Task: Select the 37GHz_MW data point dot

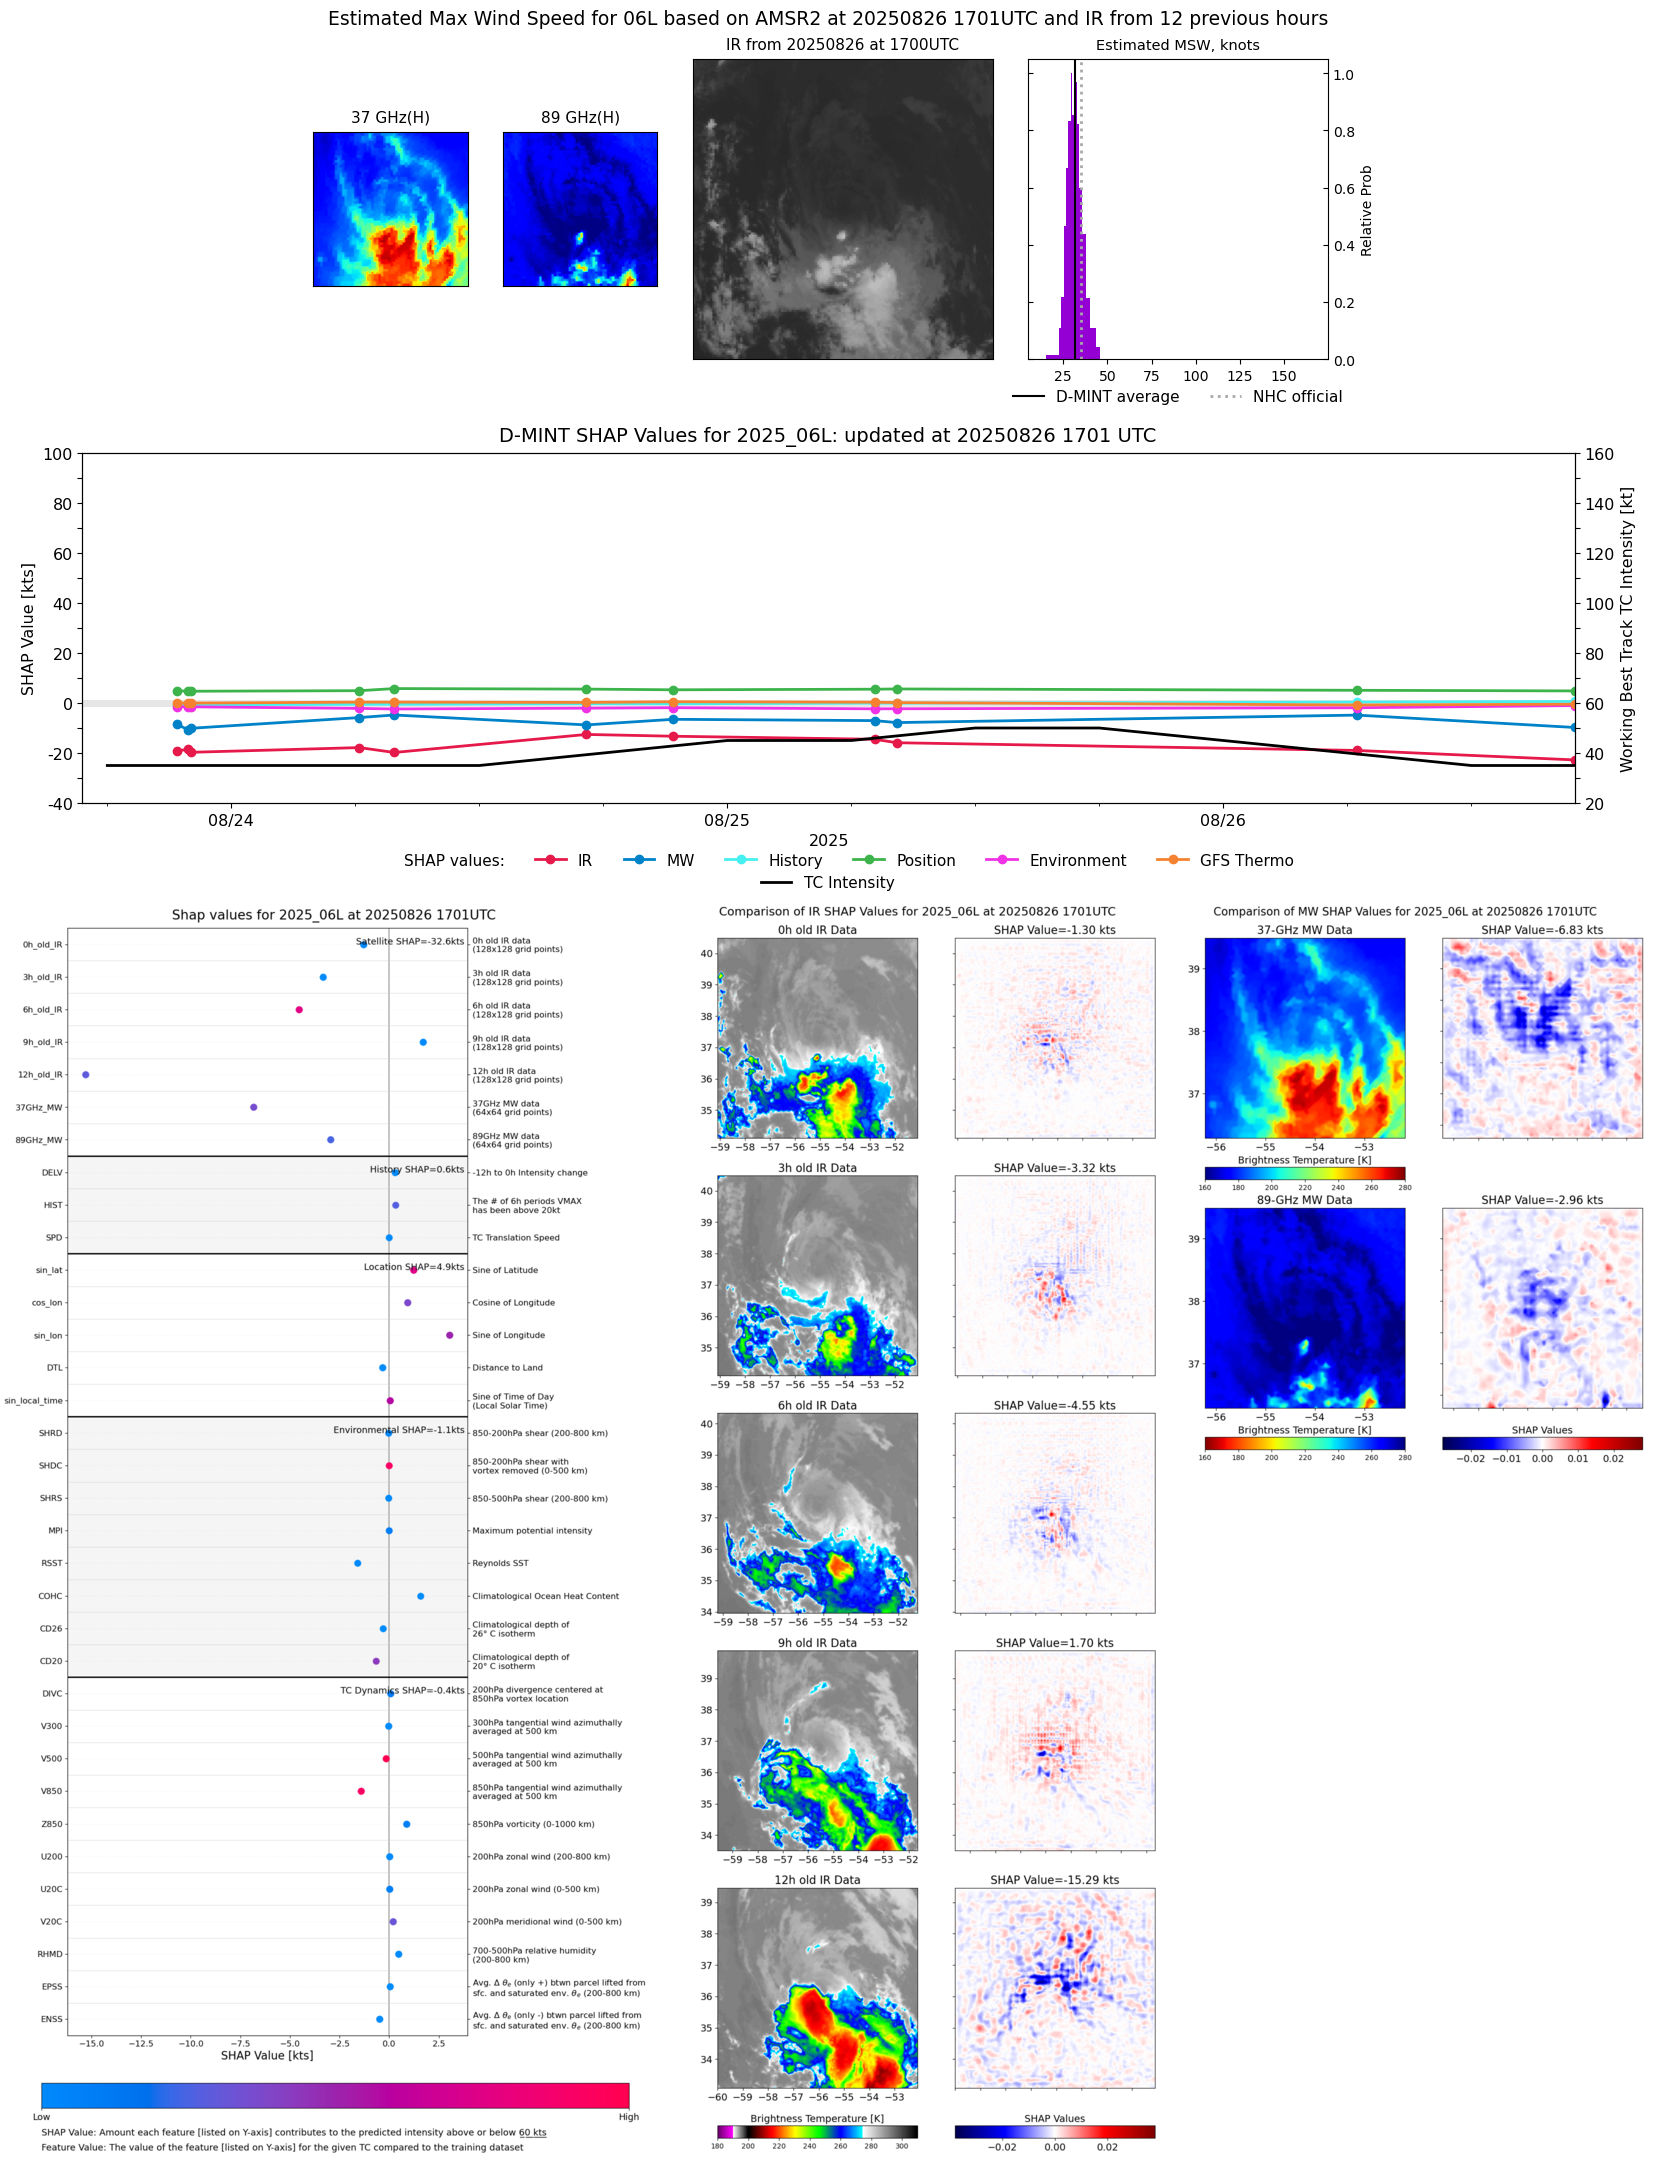Action: (253, 1107)
